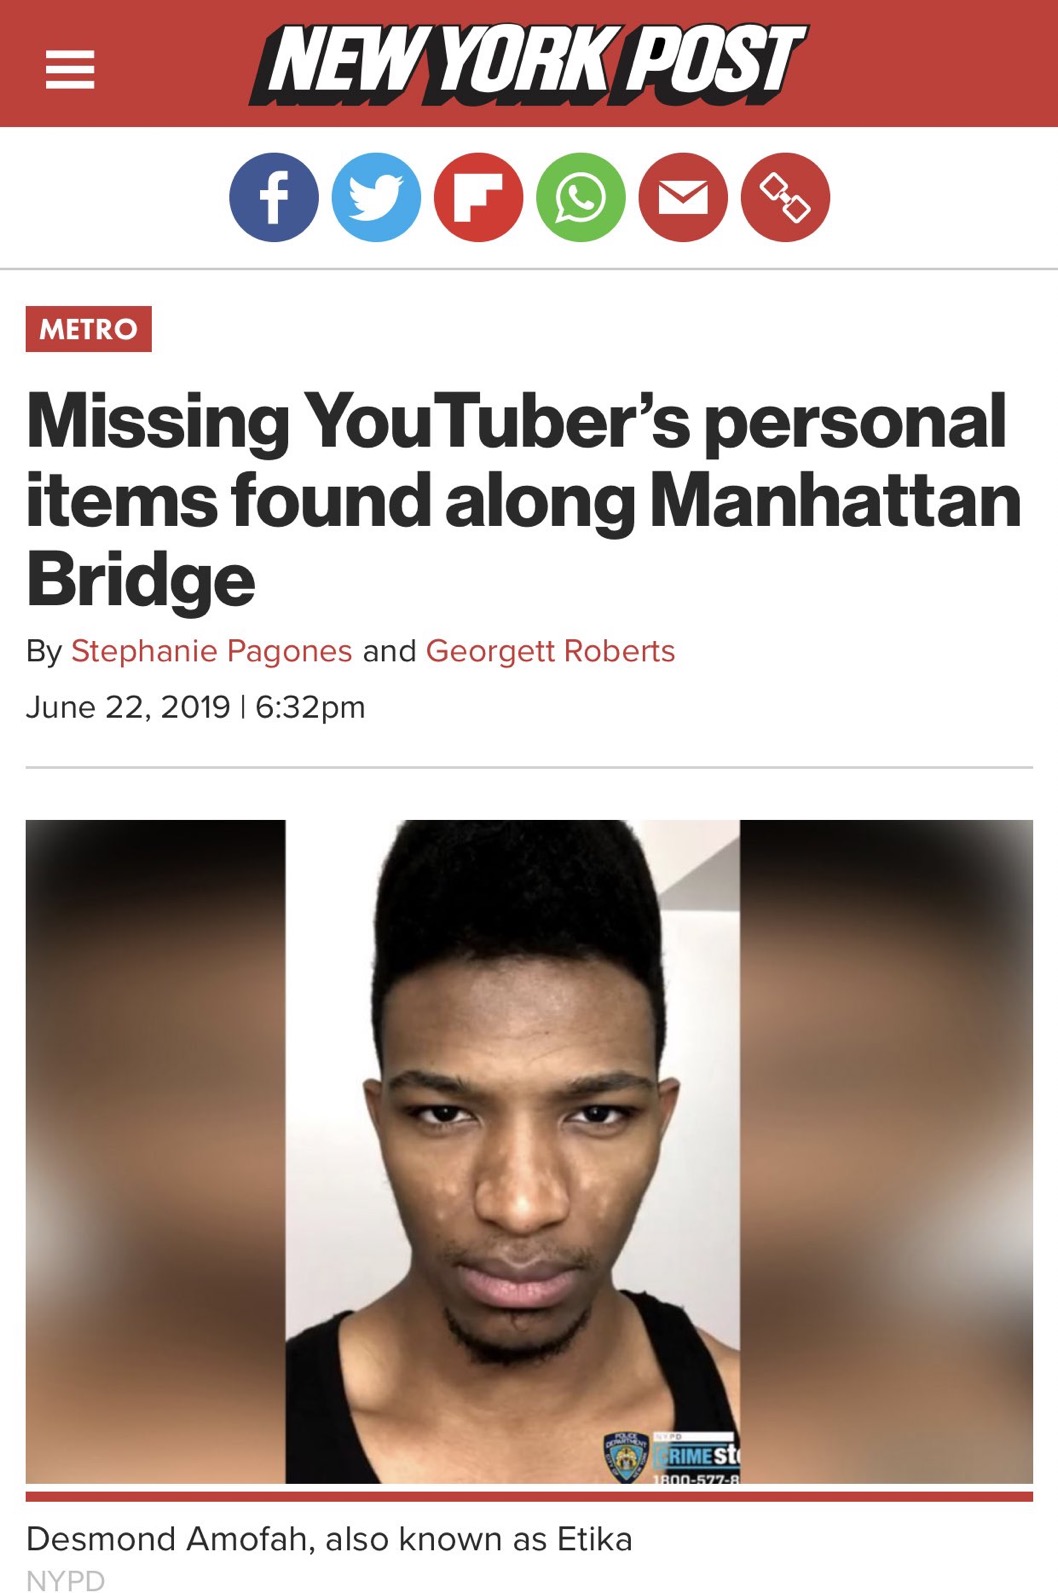1058x1593 pixels.
Task: Click the NYPD photo credit text
Action: pos(65,1580)
